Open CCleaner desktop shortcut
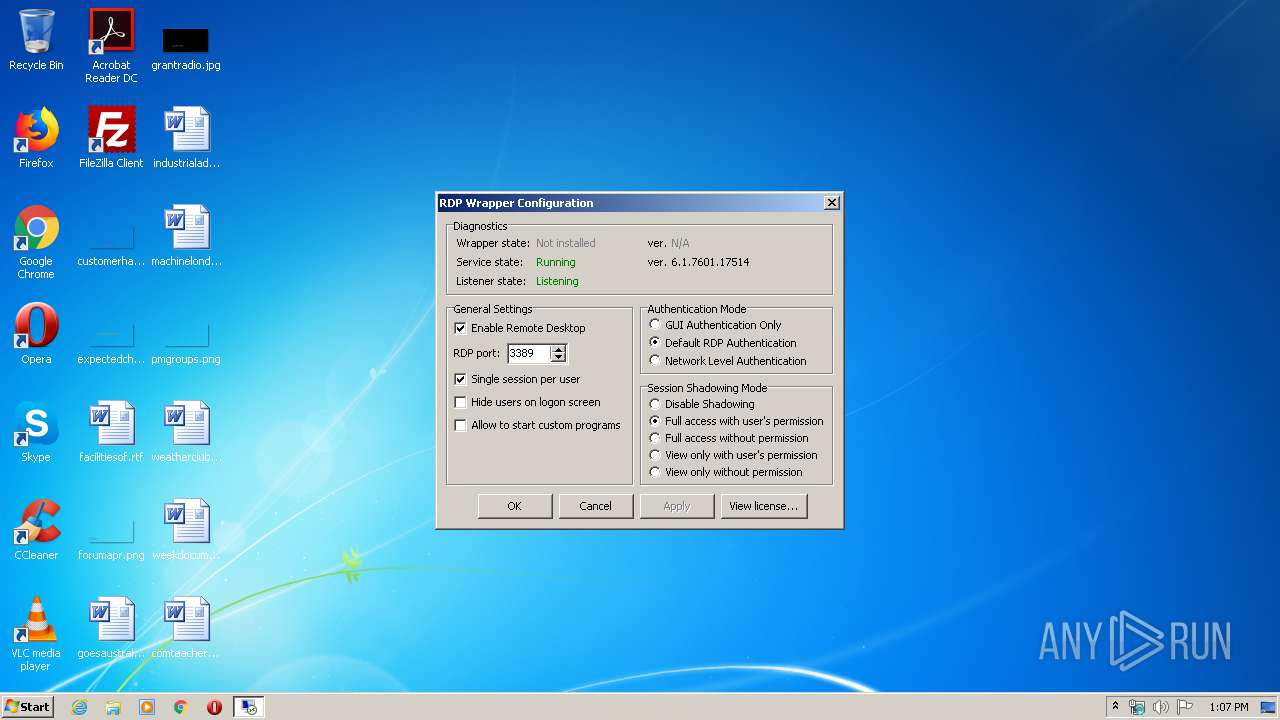The image size is (1280, 720). pyautogui.click(x=36, y=530)
